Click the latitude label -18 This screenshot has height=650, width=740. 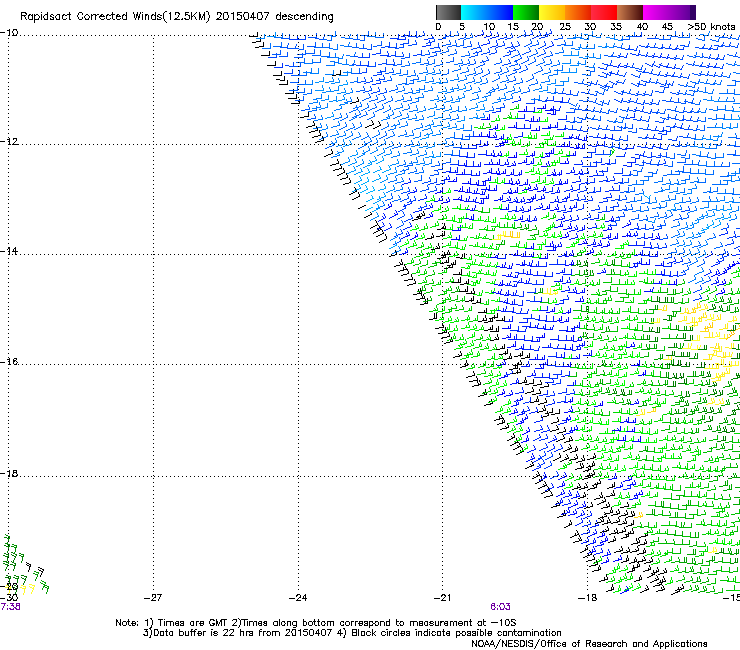pyautogui.click(x=9, y=473)
